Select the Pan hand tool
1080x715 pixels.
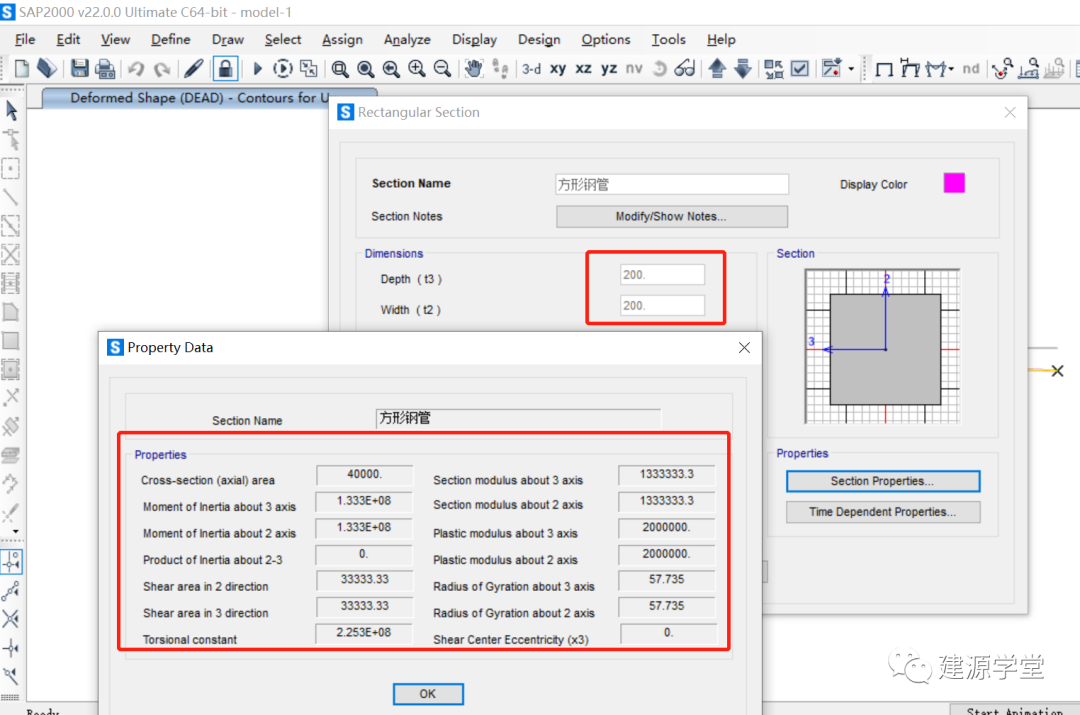click(x=473, y=69)
